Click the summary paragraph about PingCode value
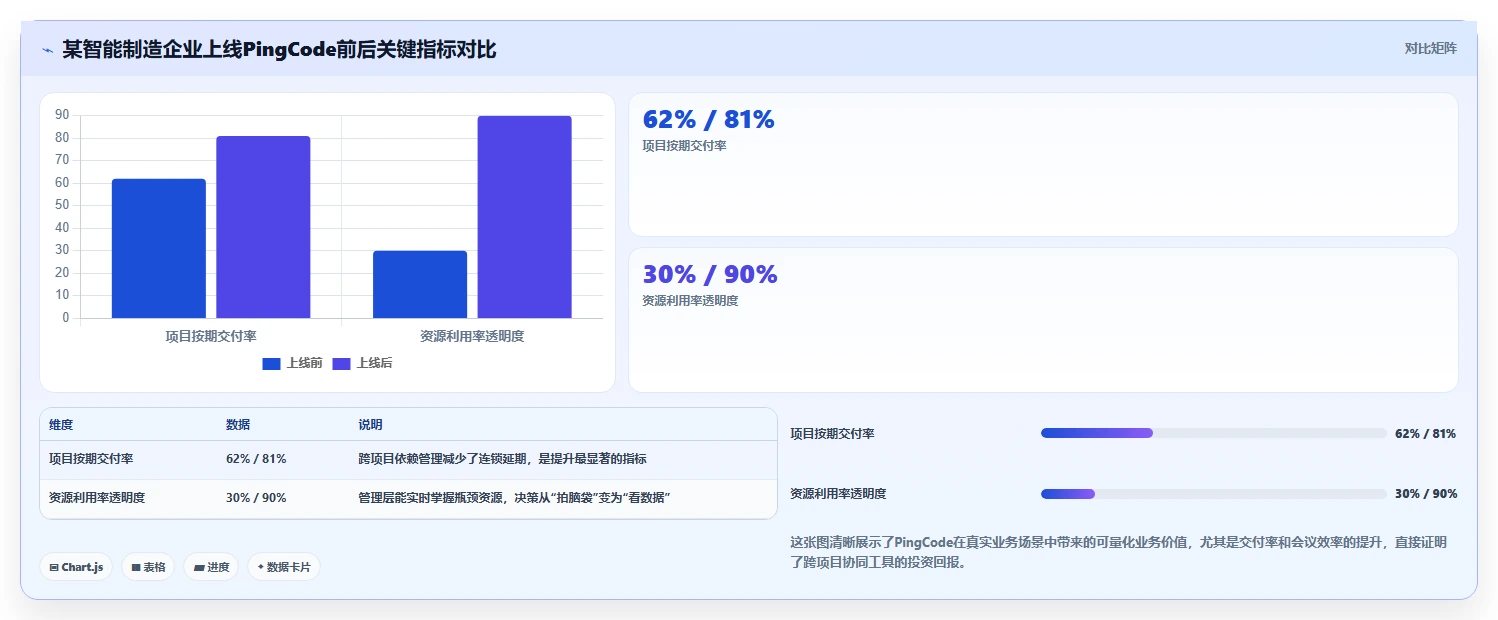 [x=1118, y=552]
